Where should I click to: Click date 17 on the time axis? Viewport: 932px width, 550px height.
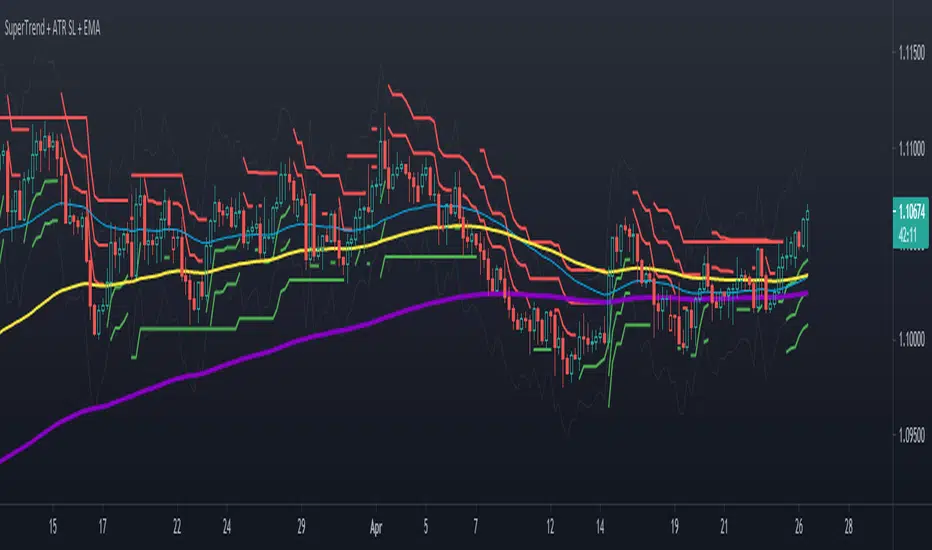[103, 527]
